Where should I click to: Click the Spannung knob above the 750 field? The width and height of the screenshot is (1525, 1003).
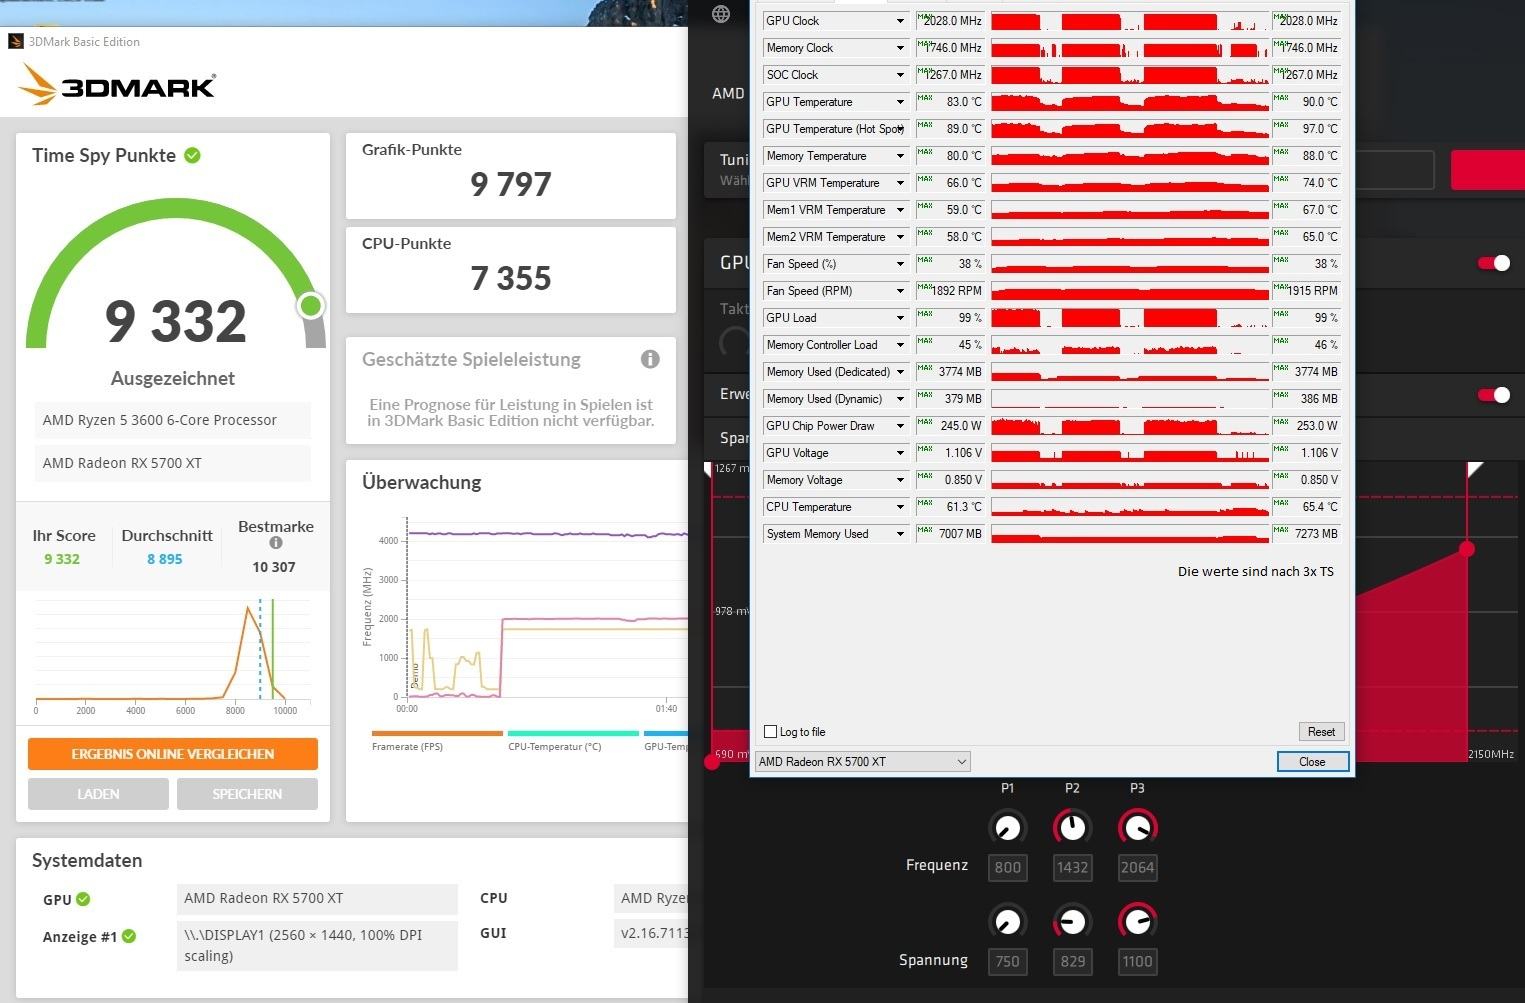pos(1007,921)
